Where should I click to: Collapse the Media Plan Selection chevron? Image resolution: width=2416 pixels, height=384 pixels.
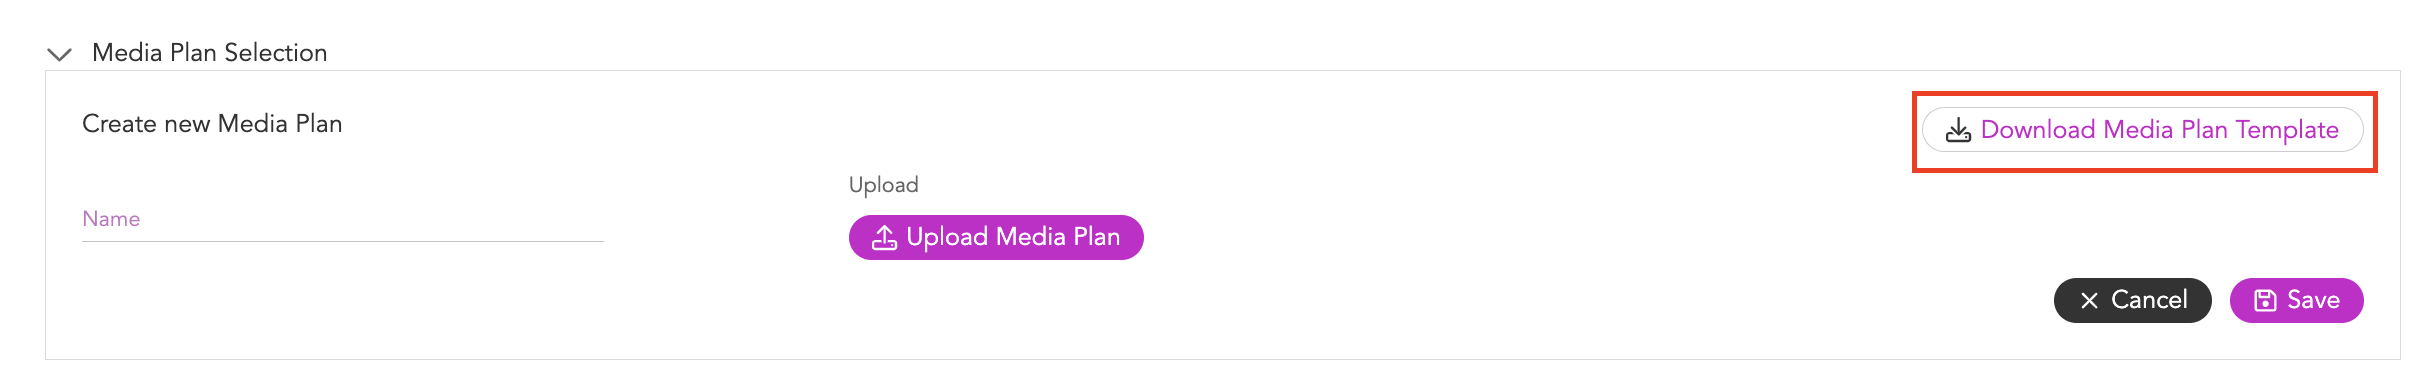point(60,54)
